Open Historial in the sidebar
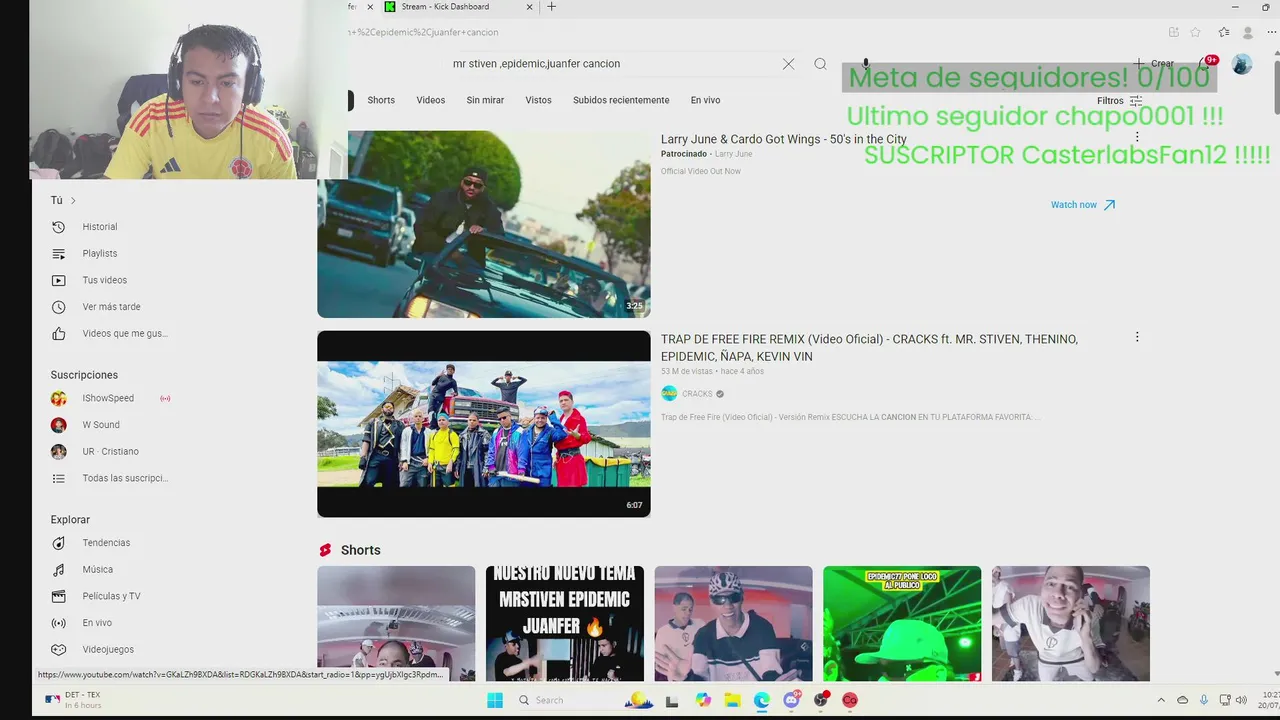Screen dimensions: 1280x720 click(x=99, y=227)
